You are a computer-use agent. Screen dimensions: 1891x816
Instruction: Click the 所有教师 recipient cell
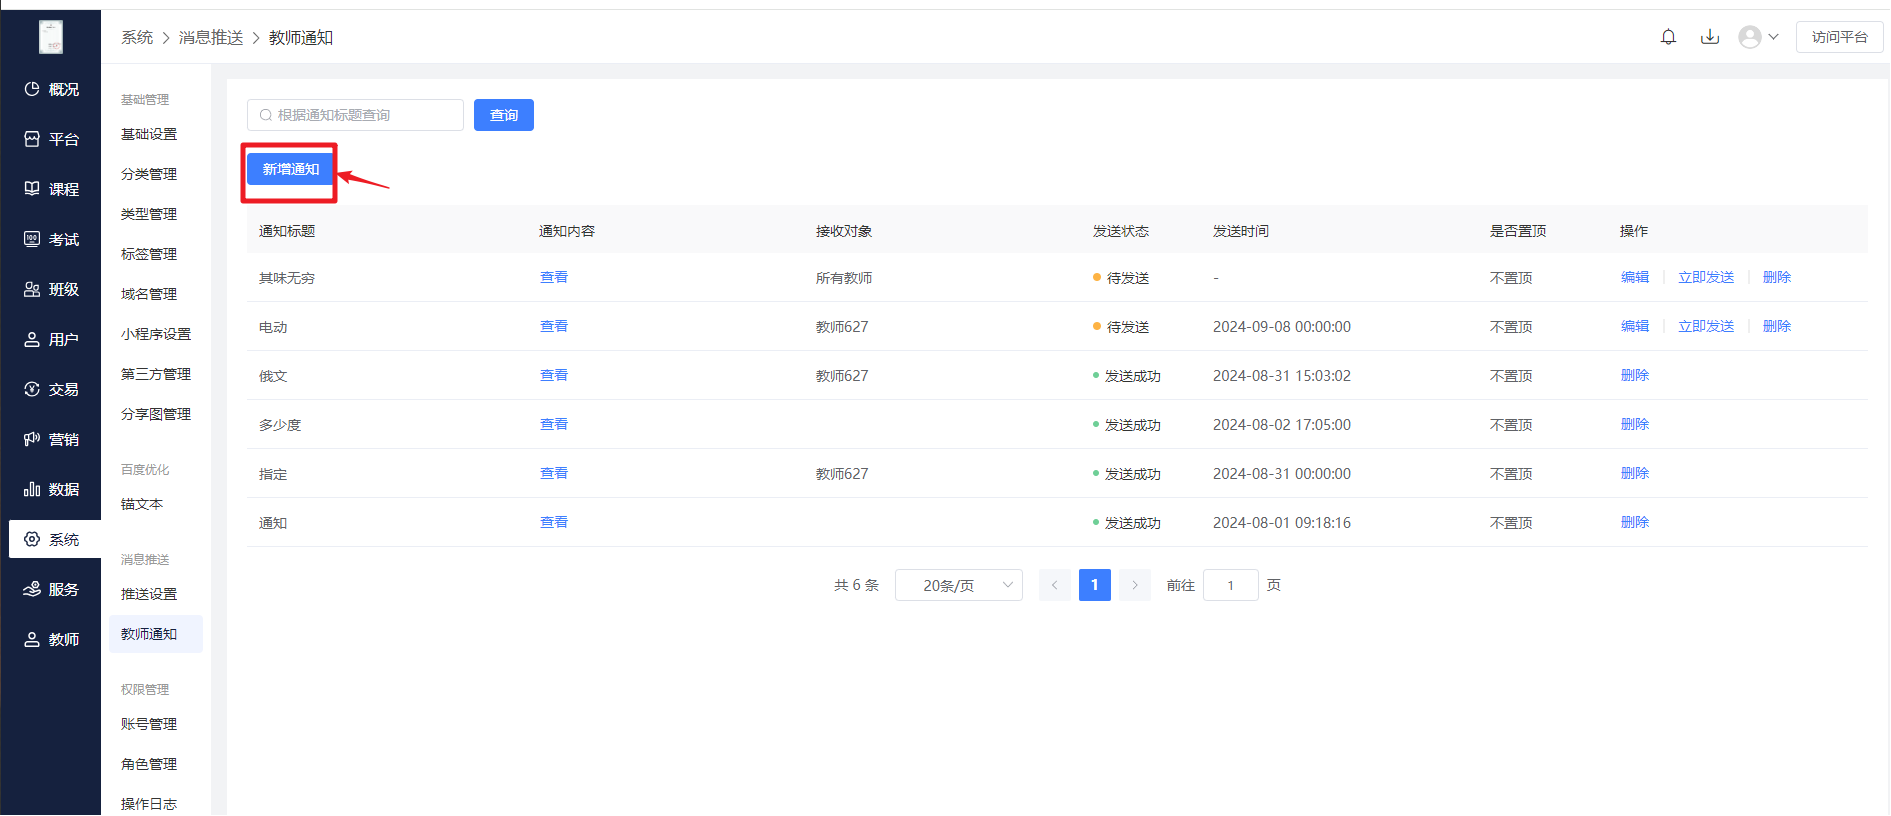coord(844,278)
